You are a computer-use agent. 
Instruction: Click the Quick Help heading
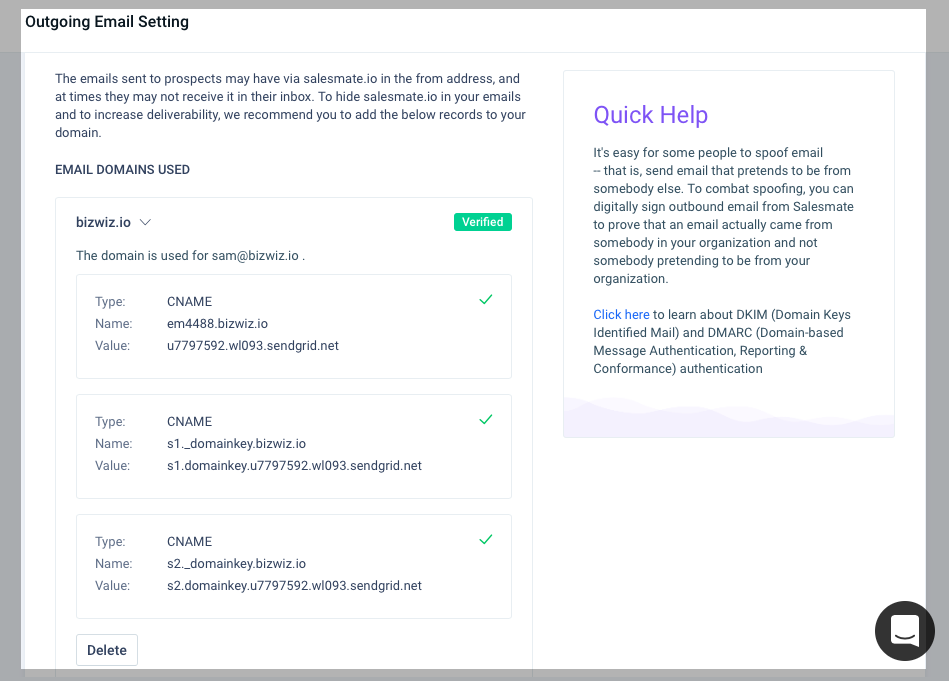(650, 114)
